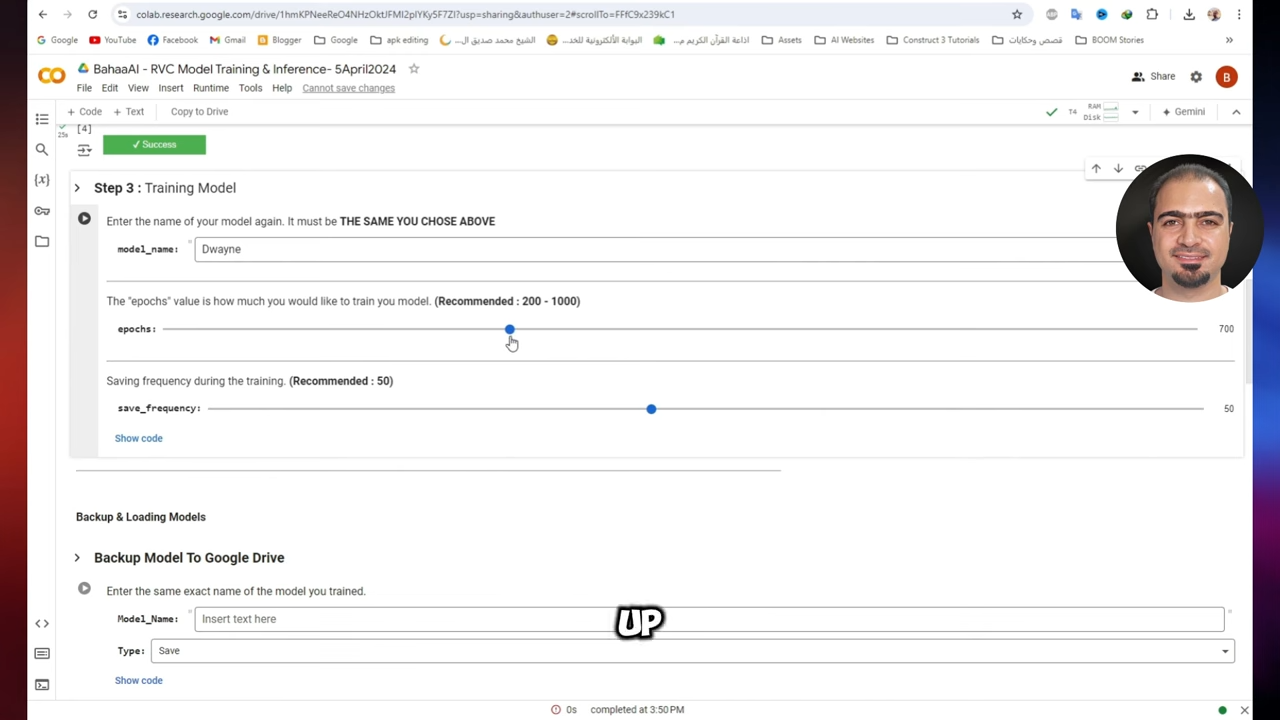
Task: Run the Backup Model cell play button
Action: tap(84, 589)
